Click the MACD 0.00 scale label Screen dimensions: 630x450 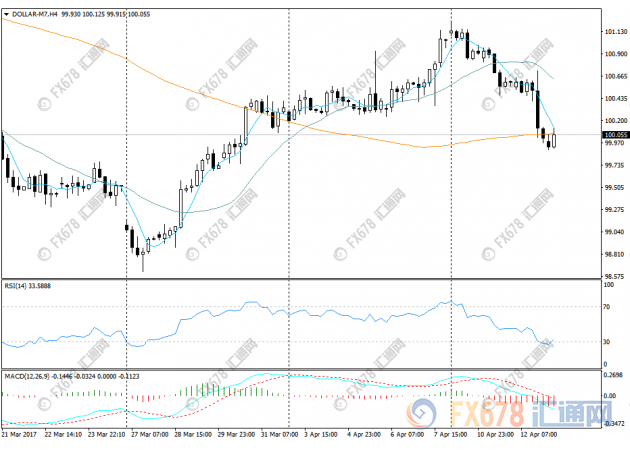pos(610,396)
